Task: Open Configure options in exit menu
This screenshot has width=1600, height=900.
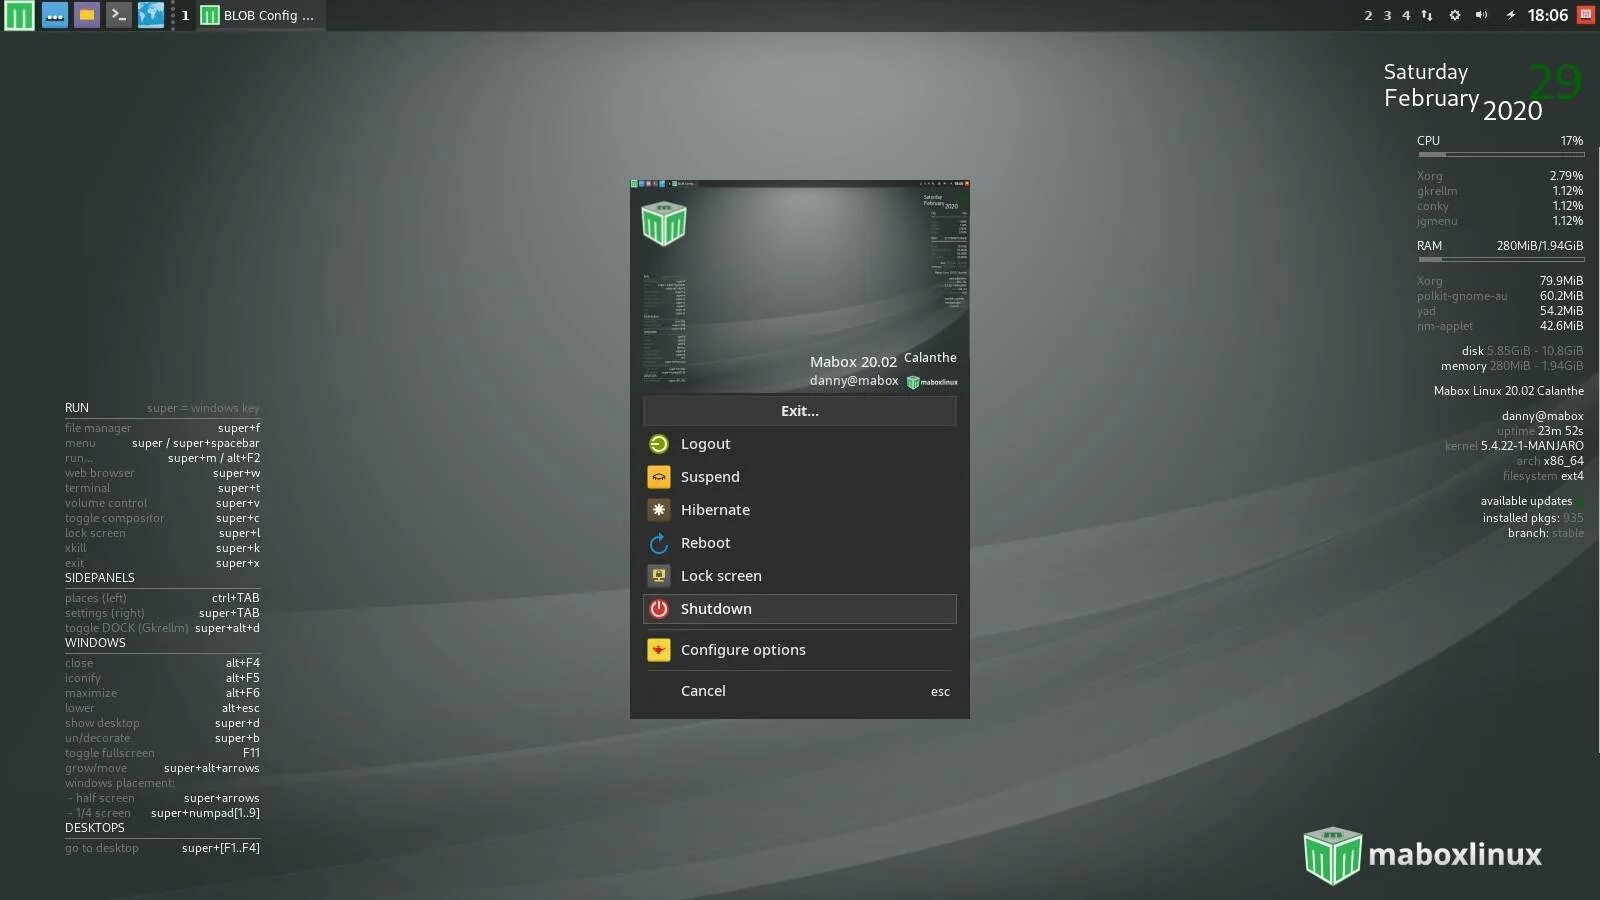Action: pyautogui.click(x=800, y=650)
